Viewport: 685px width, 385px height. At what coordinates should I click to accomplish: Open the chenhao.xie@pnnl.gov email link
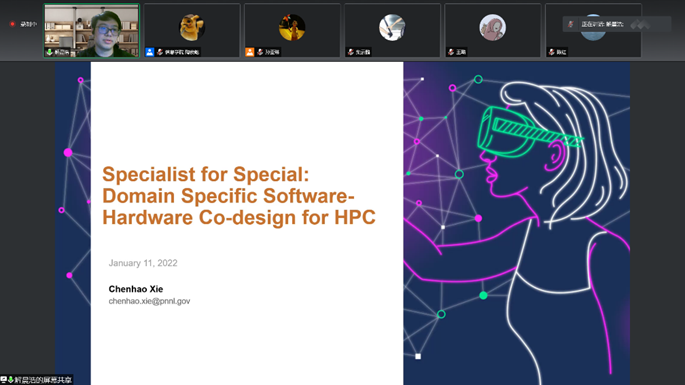coord(149,301)
